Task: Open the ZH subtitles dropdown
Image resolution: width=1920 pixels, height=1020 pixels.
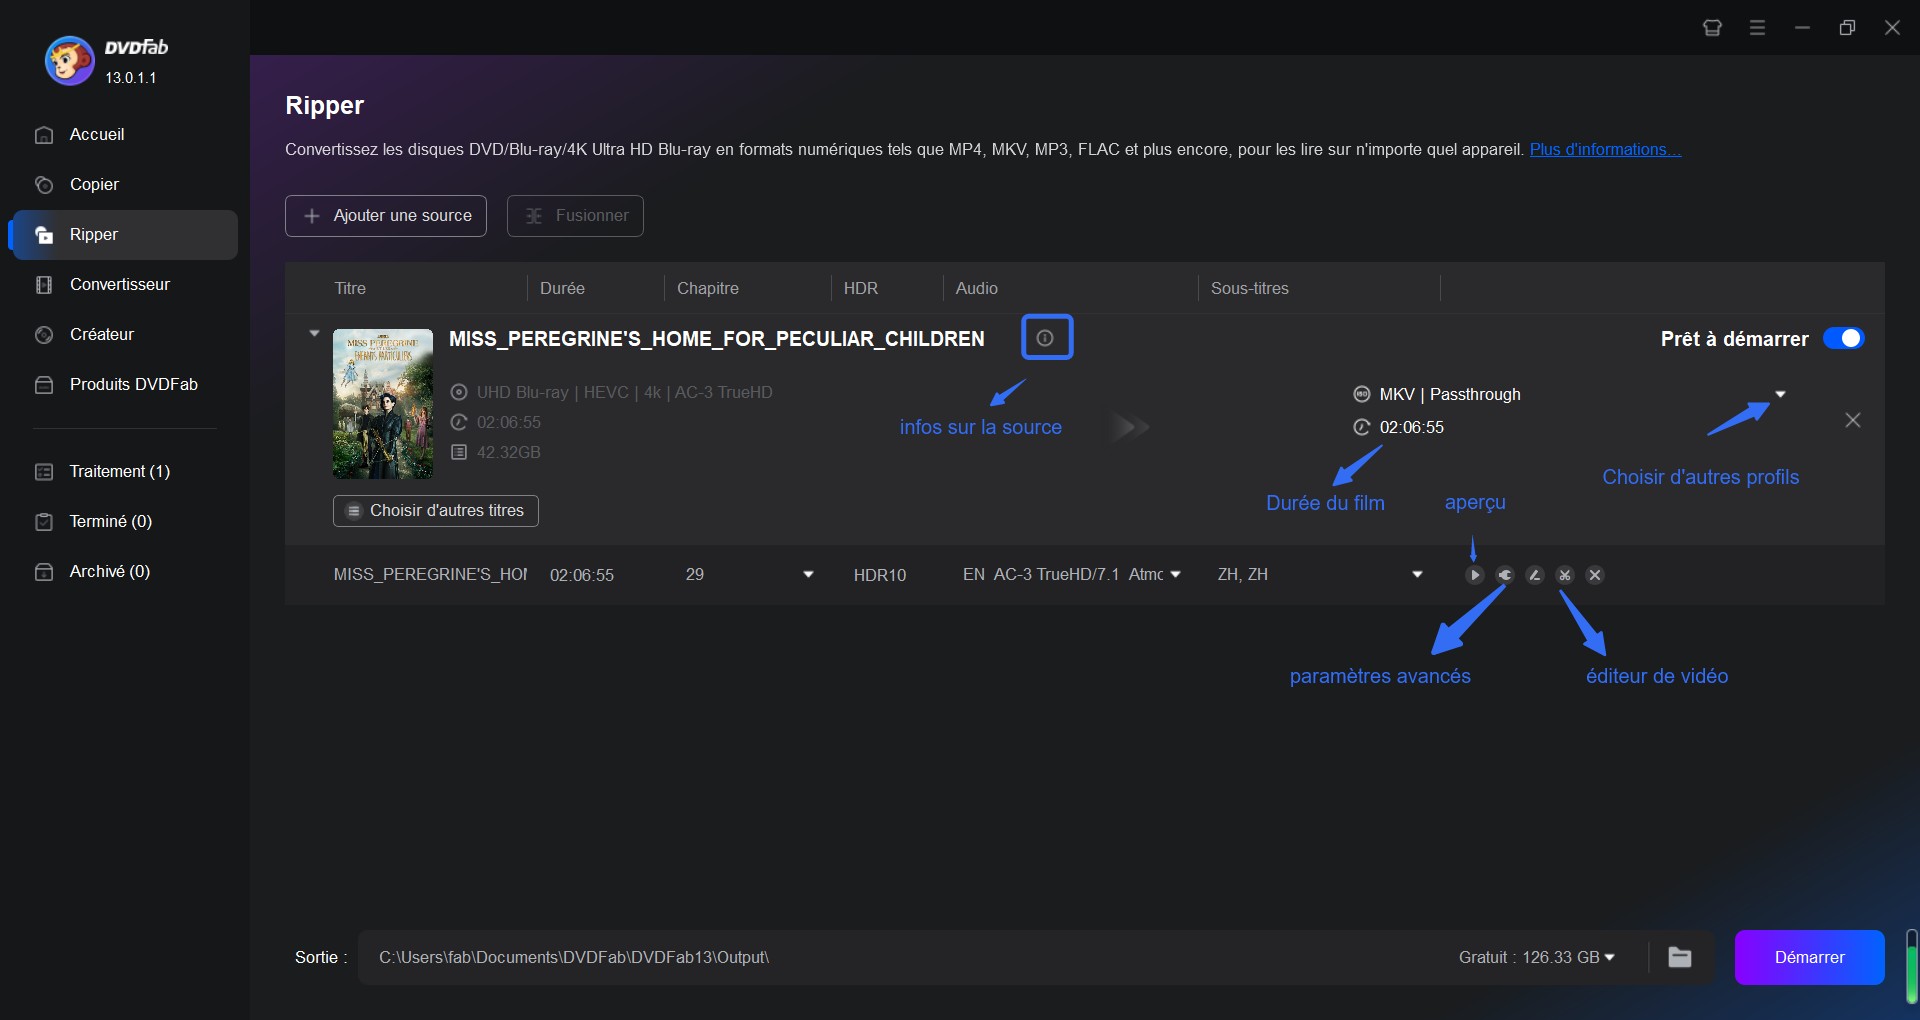Action: pyautogui.click(x=1417, y=575)
